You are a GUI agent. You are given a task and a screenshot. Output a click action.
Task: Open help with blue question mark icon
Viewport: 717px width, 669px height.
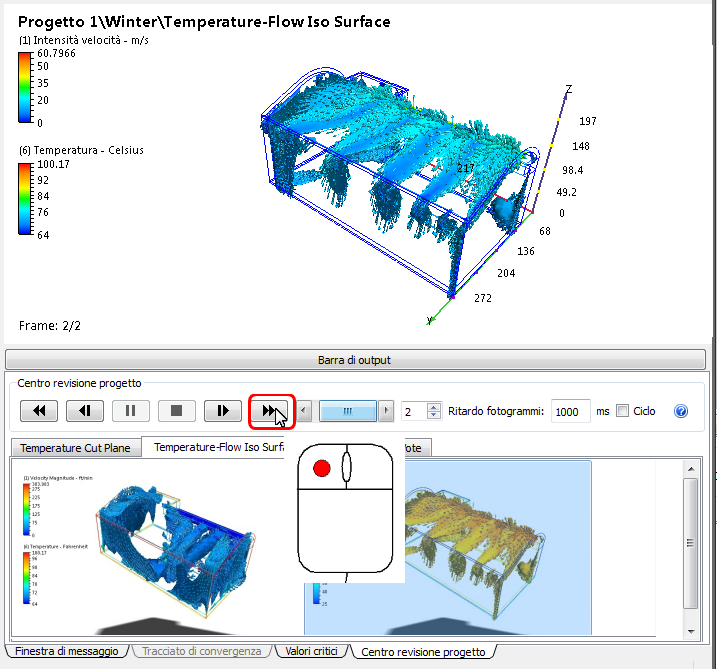pos(680,411)
